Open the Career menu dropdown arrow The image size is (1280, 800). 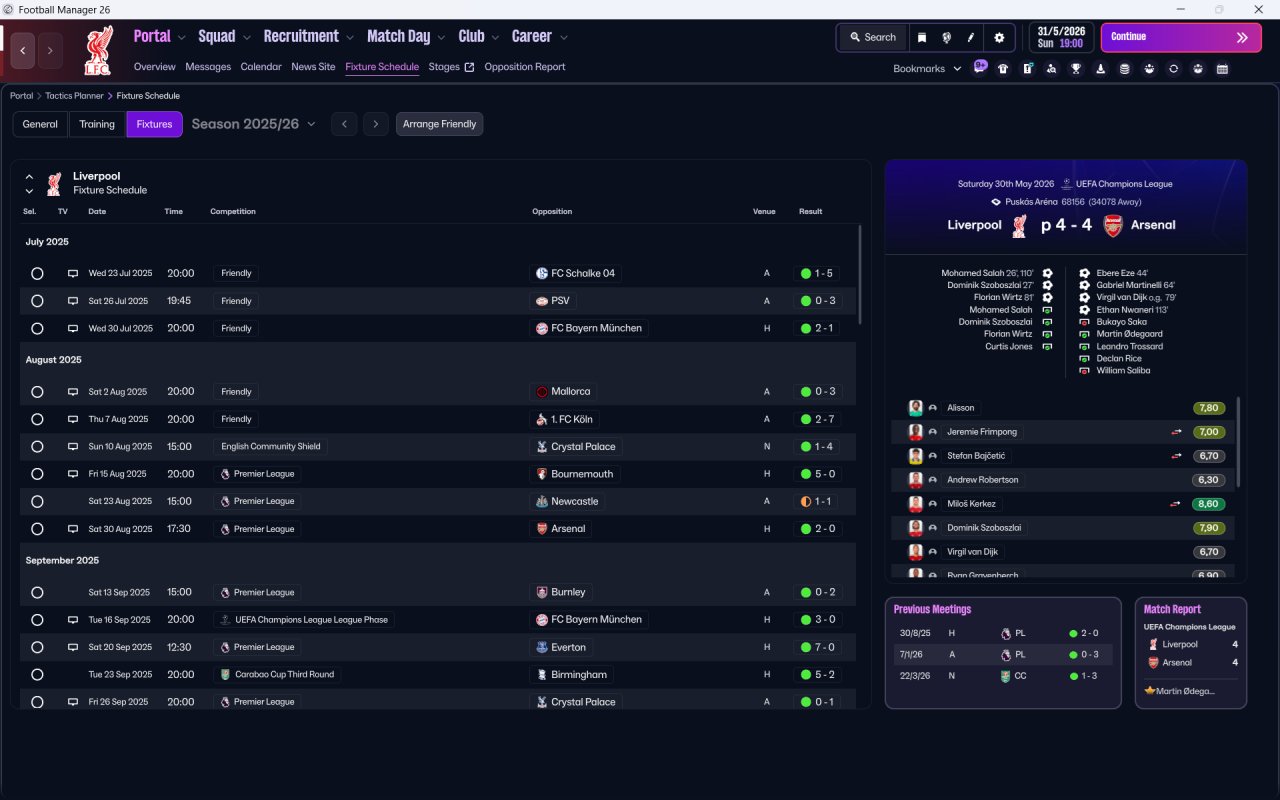click(563, 37)
